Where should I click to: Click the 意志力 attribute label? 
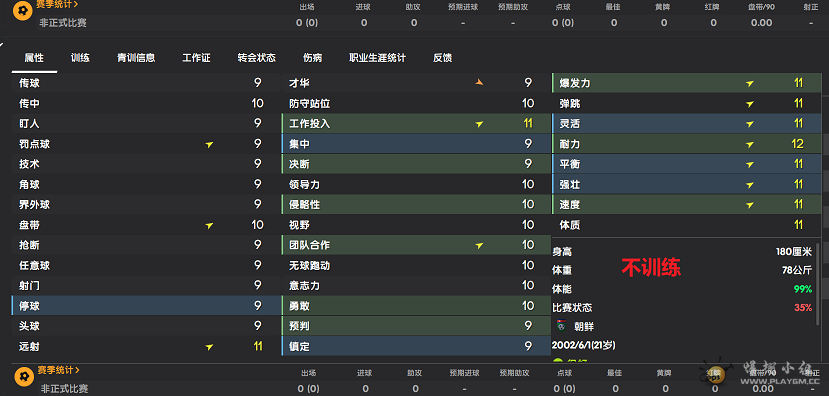pos(304,286)
